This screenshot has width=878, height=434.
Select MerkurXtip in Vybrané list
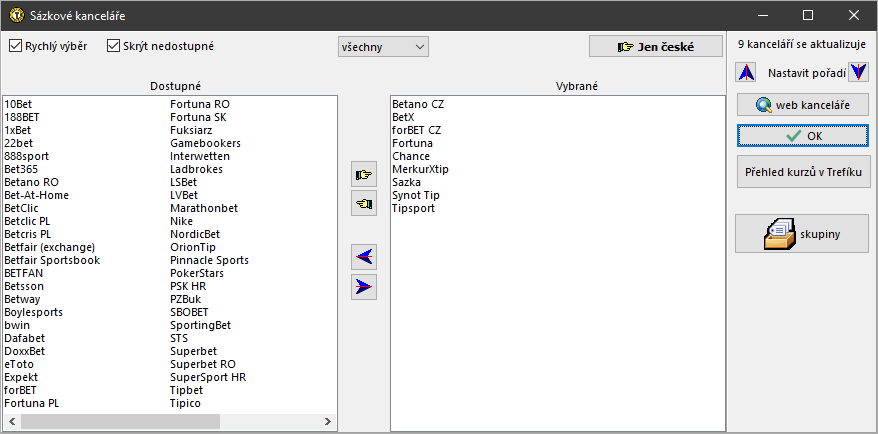point(421,169)
